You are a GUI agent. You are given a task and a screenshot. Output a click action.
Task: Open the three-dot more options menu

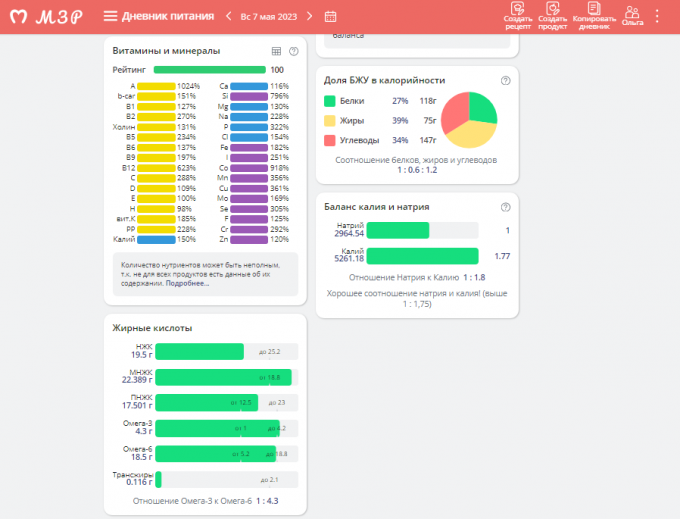657,16
